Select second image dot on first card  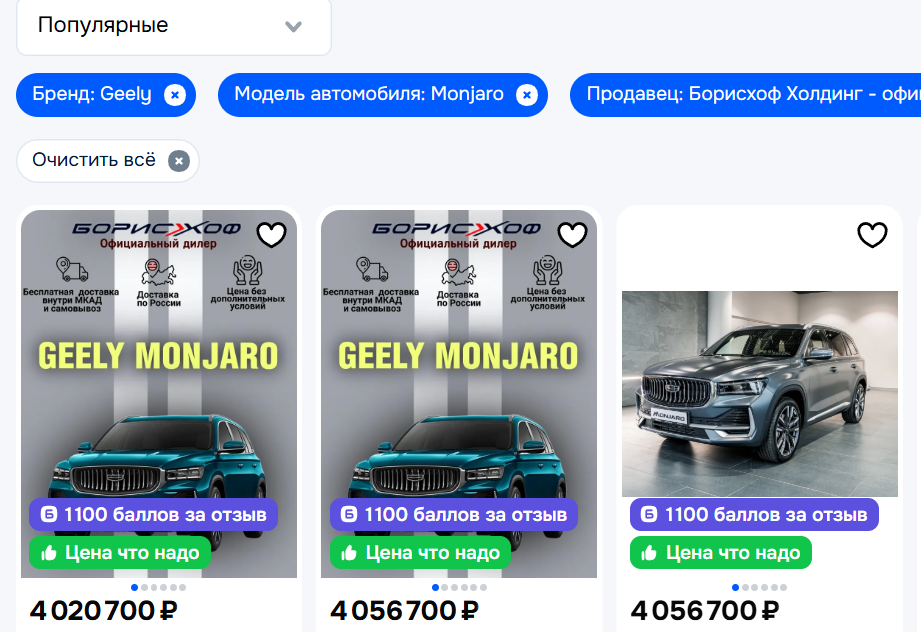(x=144, y=587)
